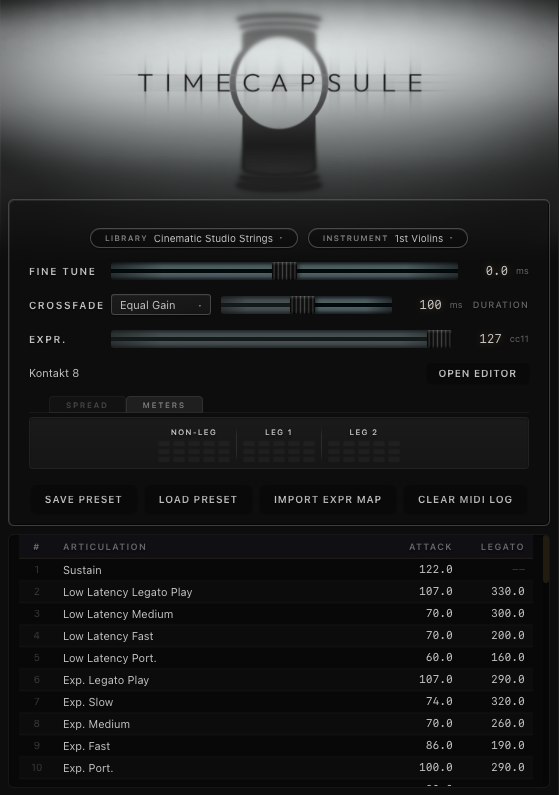This screenshot has width=559, height=795.
Task: Open the Library dropdown Cinematic Studio Strings
Action: point(194,238)
